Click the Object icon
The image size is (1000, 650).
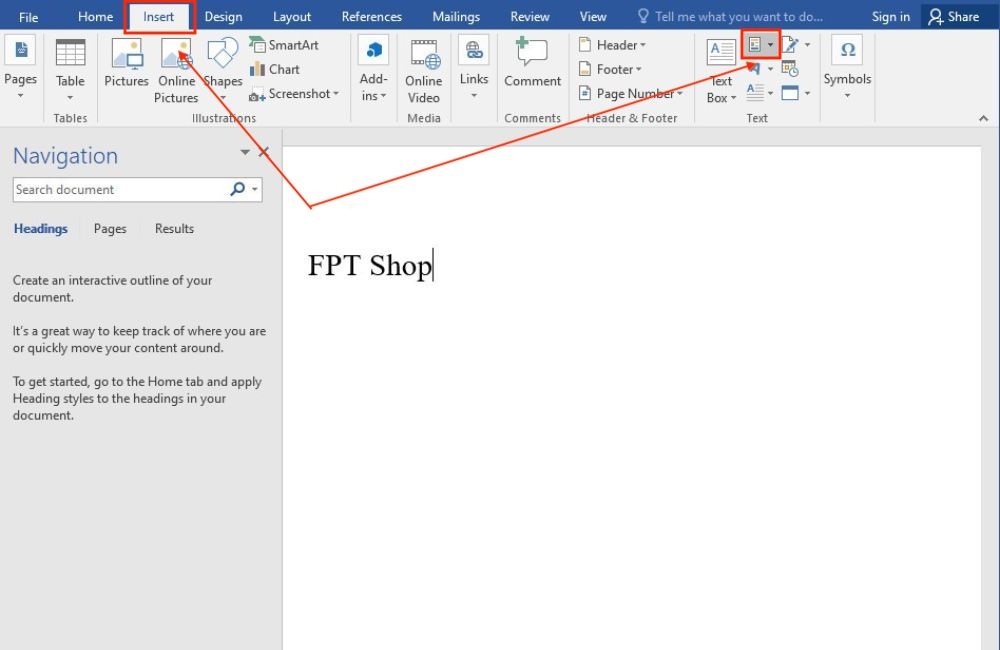click(x=790, y=93)
